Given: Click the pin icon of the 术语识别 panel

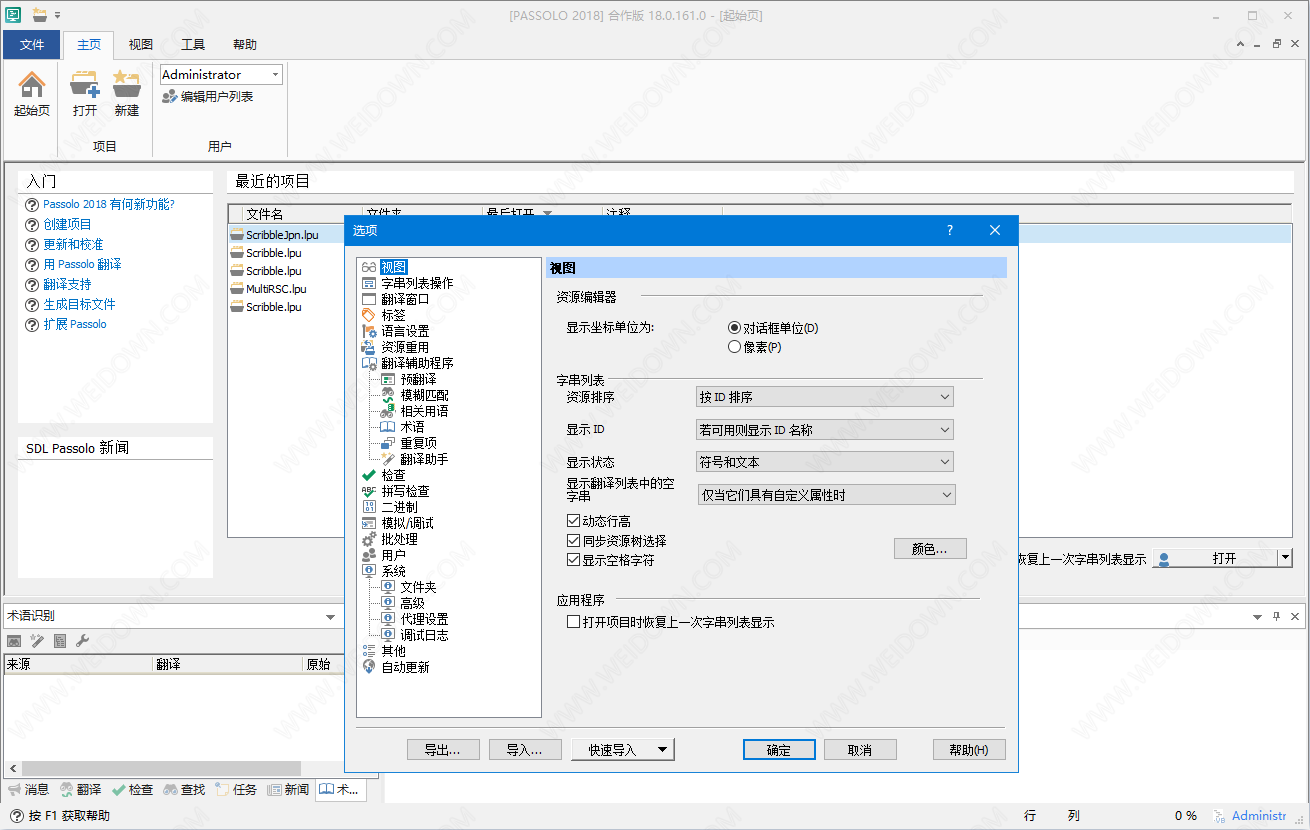Looking at the screenshot, I should click(x=1276, y=616).
